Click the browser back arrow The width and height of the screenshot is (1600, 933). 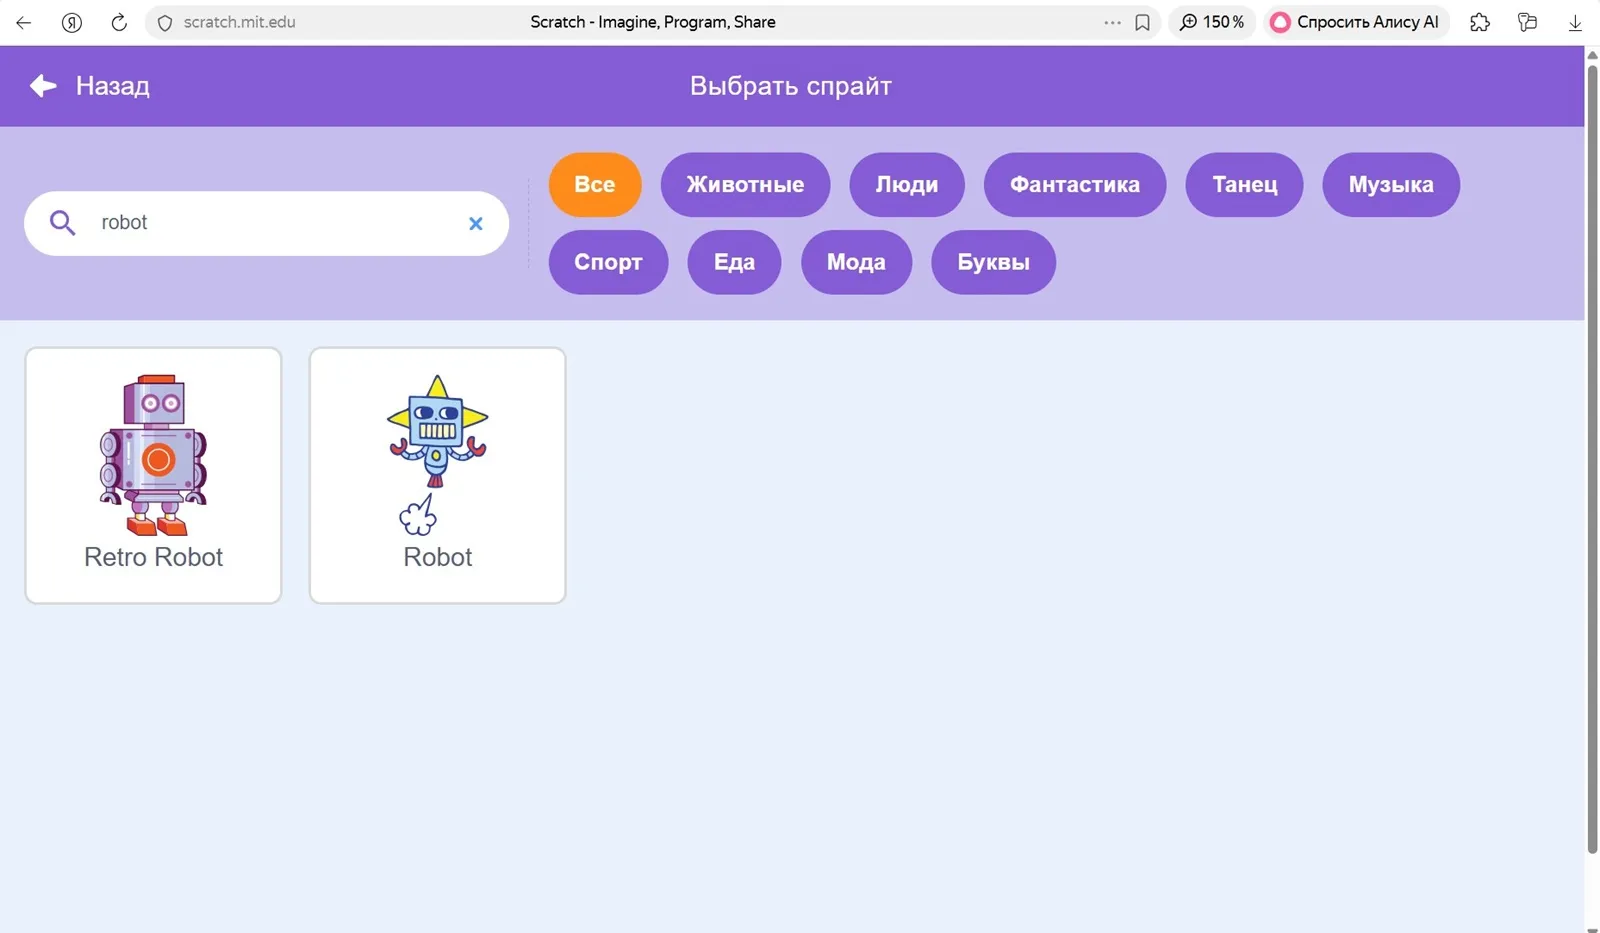pyautogui.click(x=24, y=22)
